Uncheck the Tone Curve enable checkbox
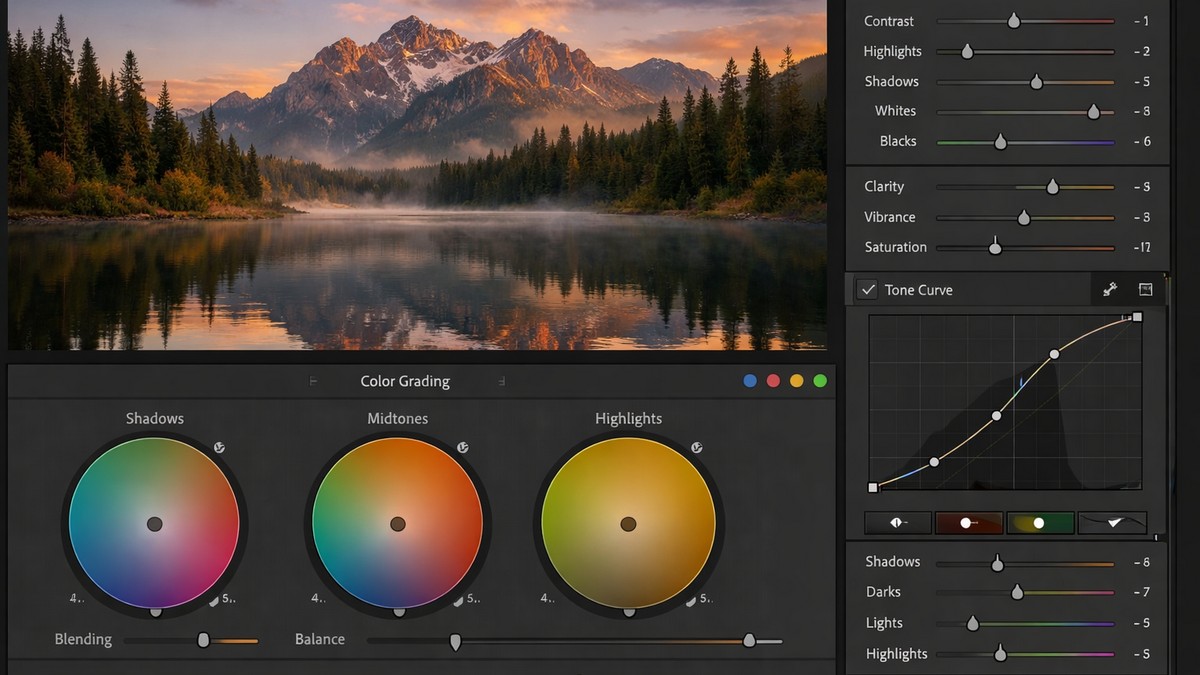1200x675 pixels. tap(867, 289)
